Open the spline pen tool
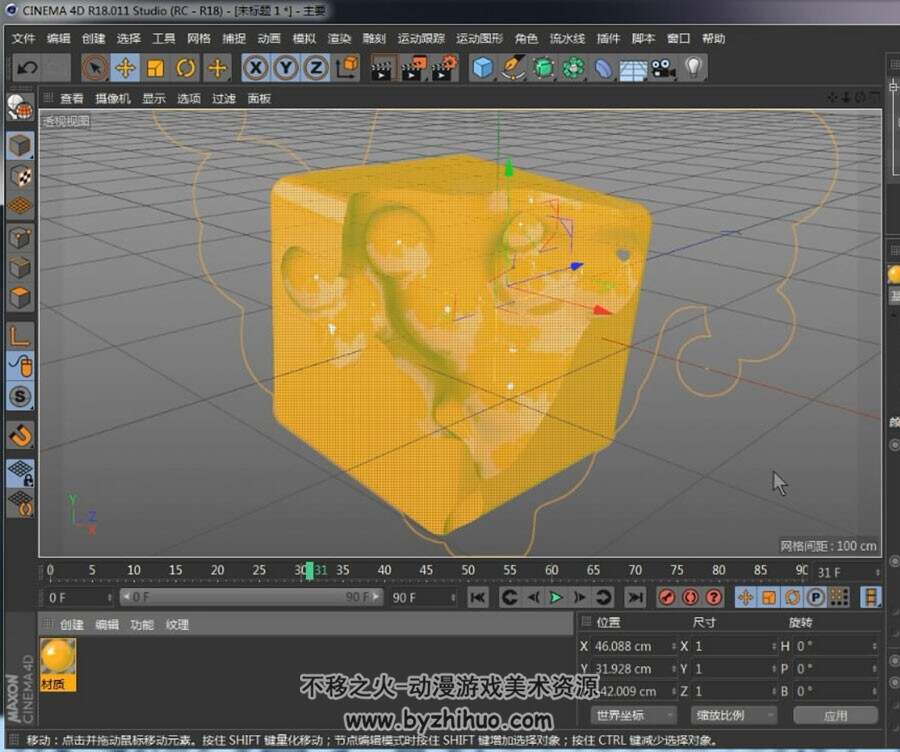900x752 pixels. tap(513, 68)
